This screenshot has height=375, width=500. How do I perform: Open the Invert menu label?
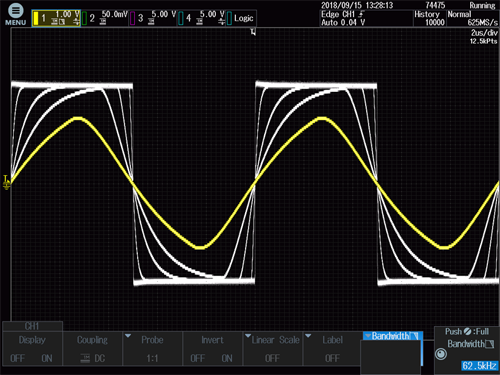[212, 340]
